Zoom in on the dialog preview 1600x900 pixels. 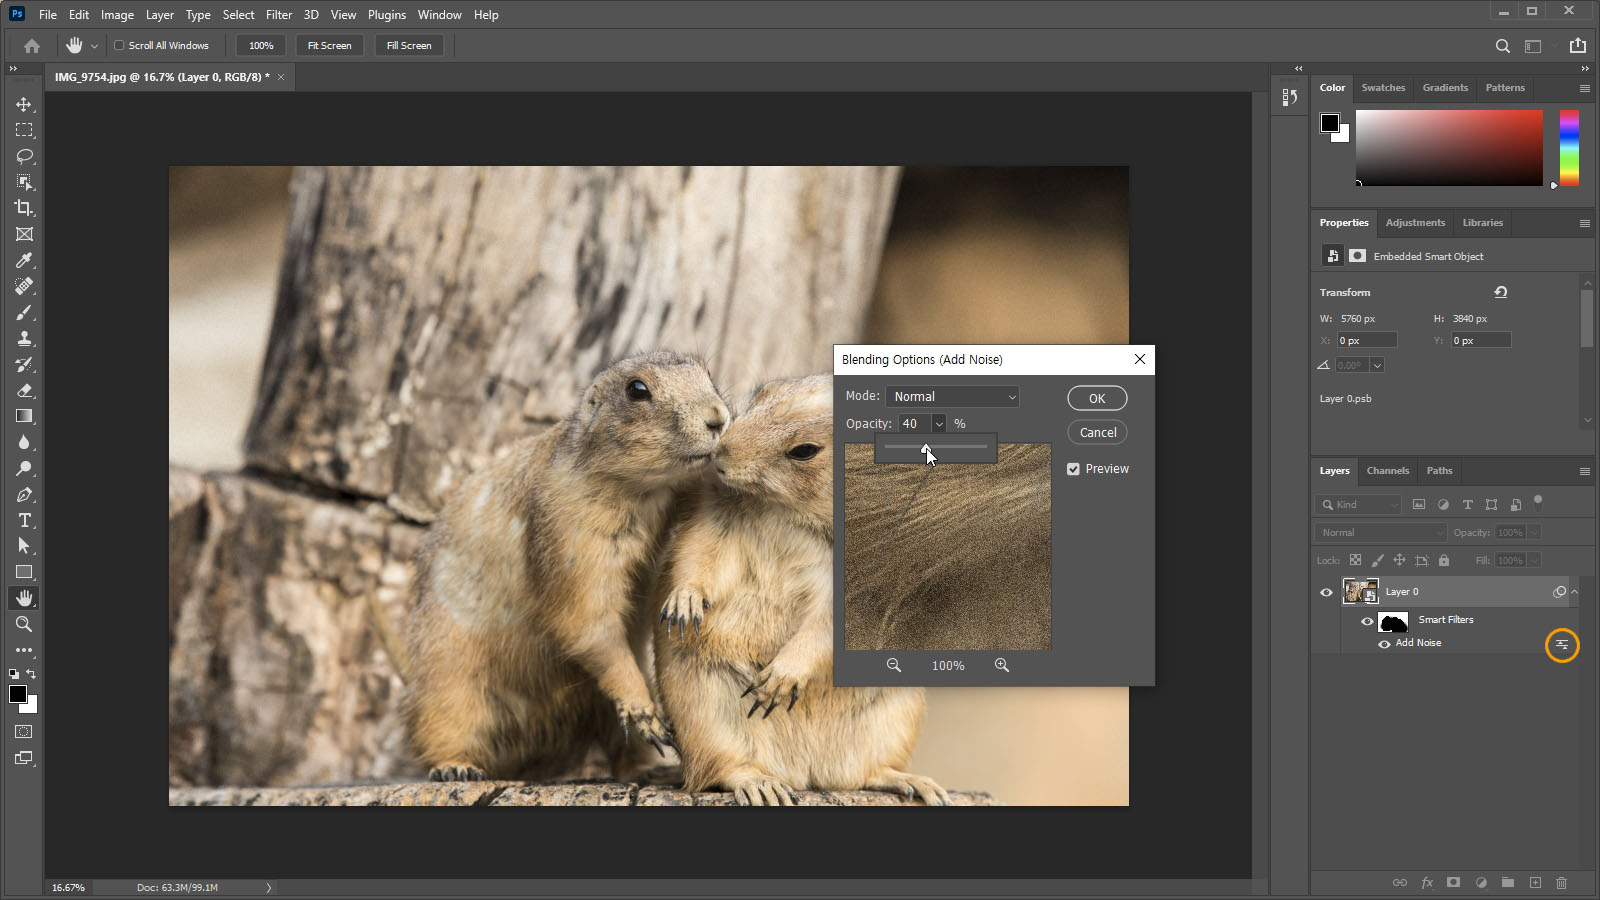(1001, 665)
